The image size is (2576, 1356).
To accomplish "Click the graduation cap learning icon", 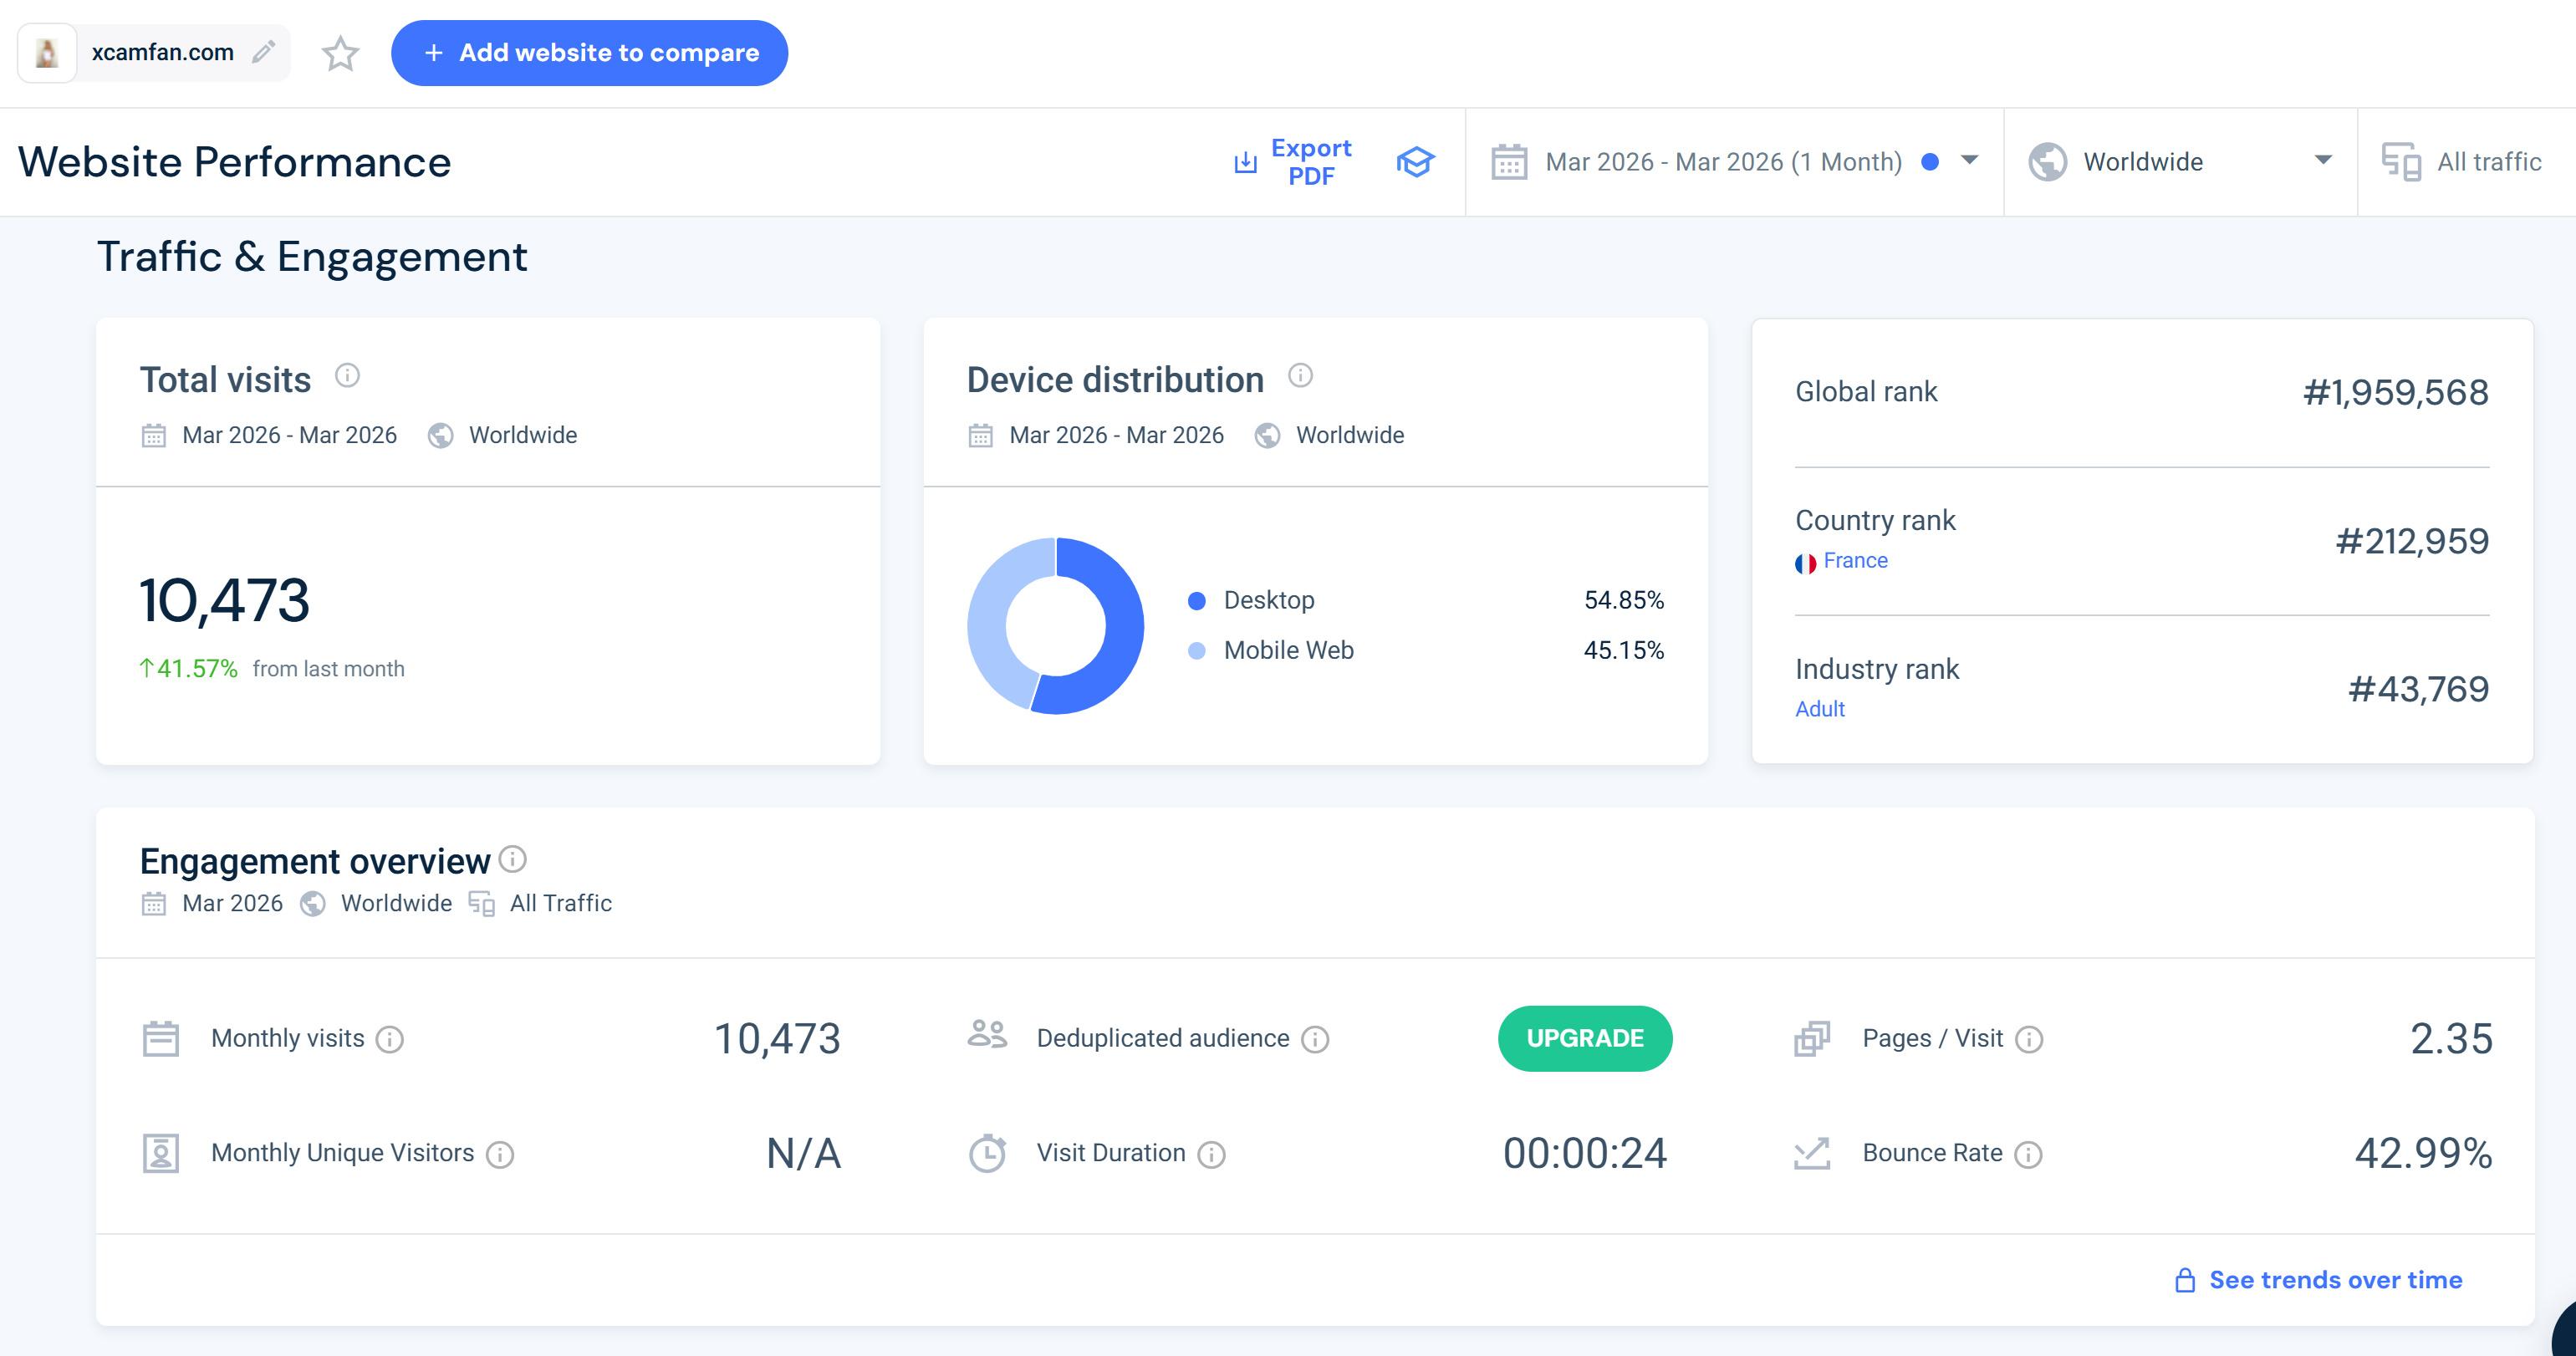I will tap(1415, 162).
